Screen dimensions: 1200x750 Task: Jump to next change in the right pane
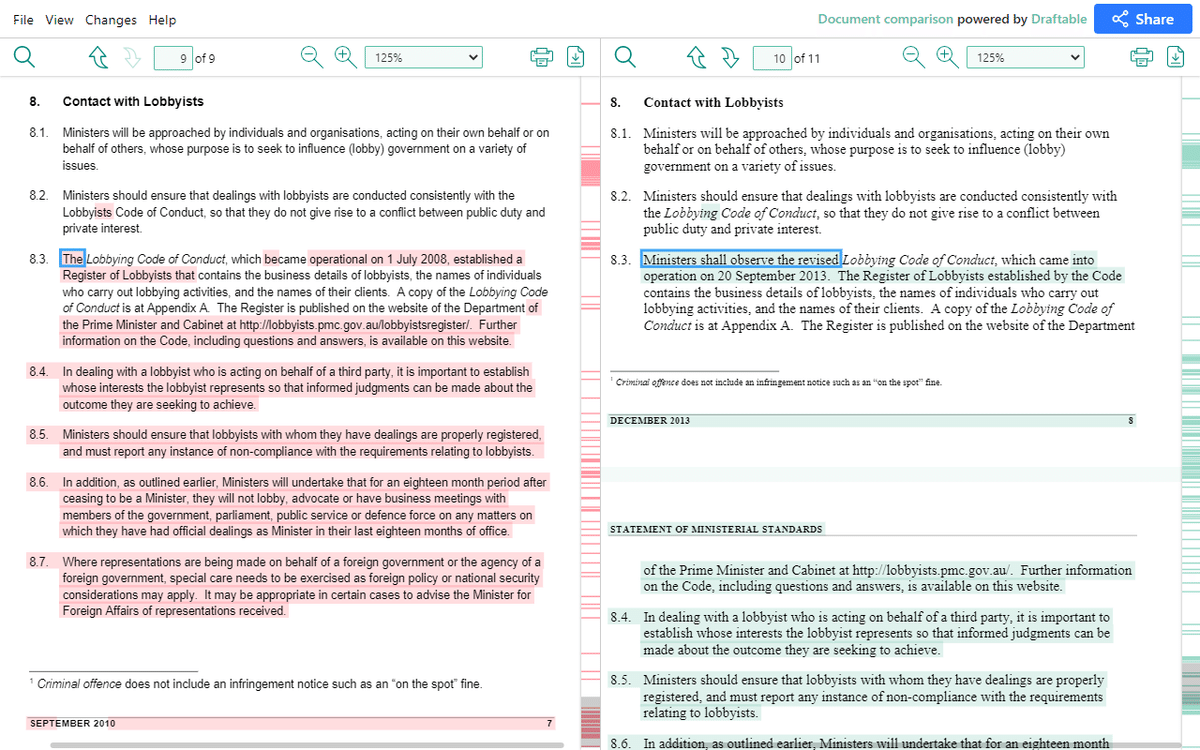[730, 57]
